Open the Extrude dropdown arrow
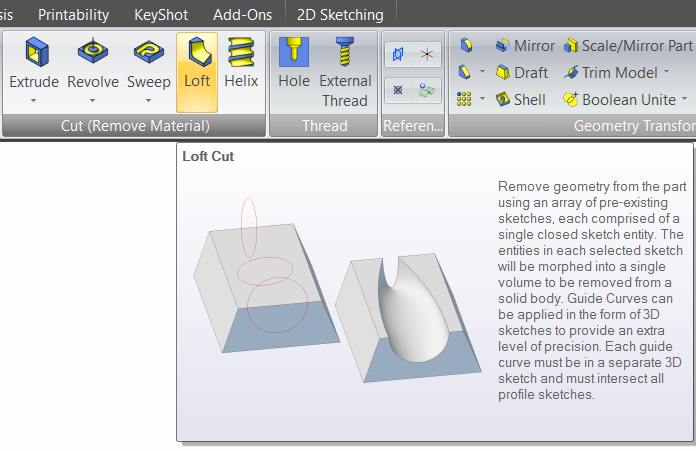This screenshot has height=451, width=696. click(x=34, y=101)
